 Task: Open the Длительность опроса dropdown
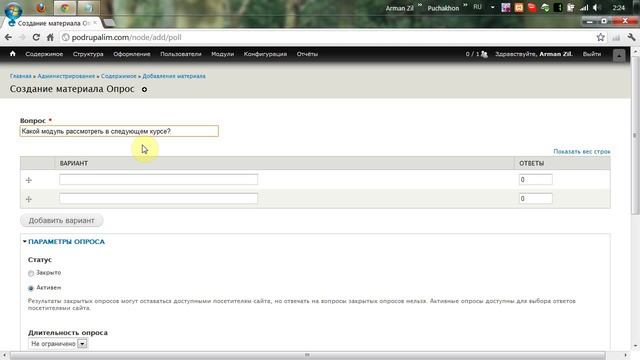point(58,344)
